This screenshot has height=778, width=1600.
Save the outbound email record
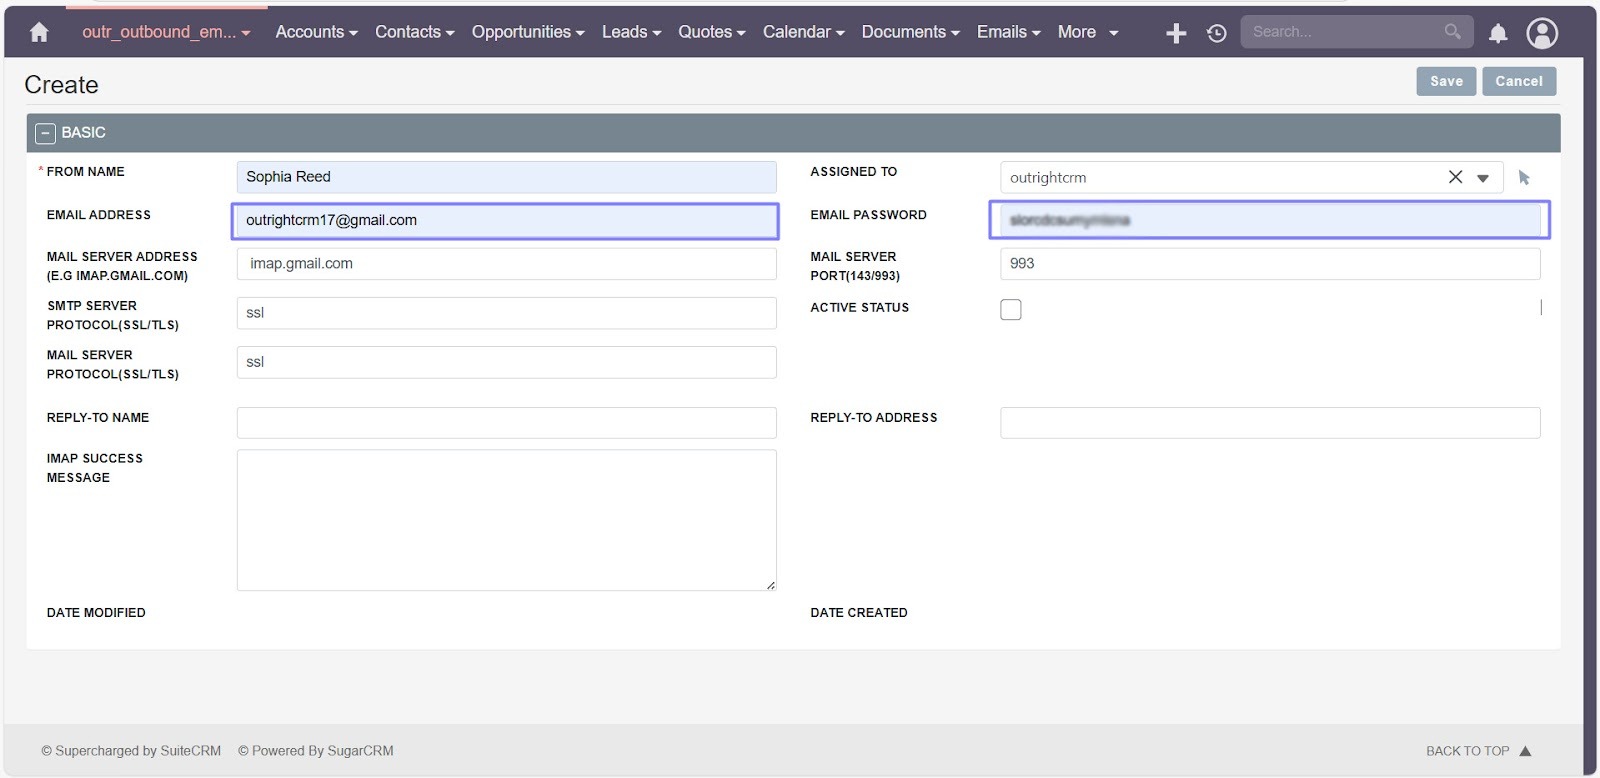pyautogui.click(x=1445, y=81)
